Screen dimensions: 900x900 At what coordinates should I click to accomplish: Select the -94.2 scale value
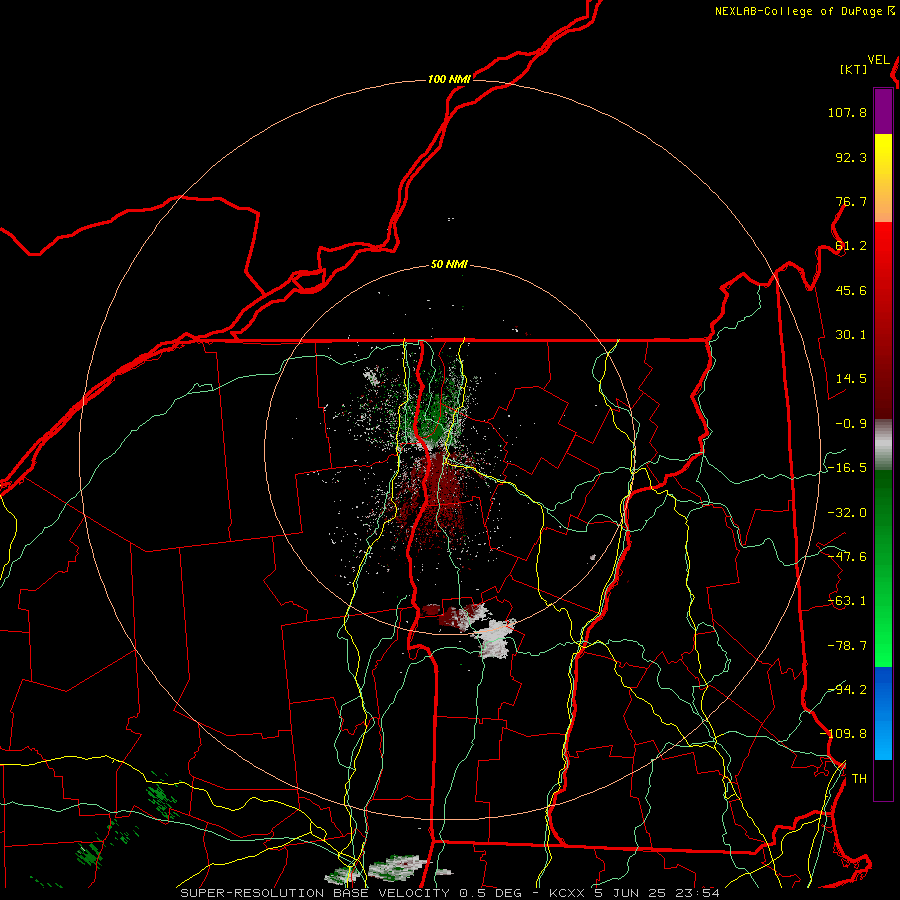coord(847,689)
